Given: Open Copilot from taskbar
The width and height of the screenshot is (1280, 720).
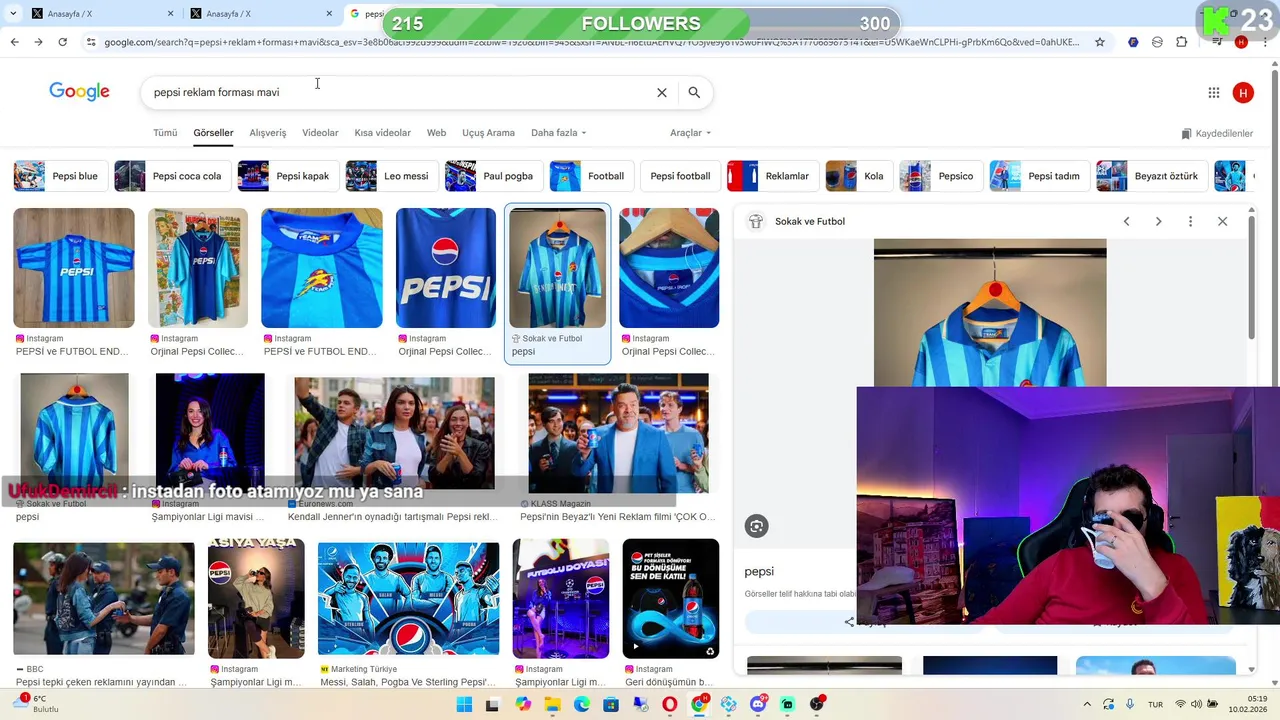Looking at the screenshot, I should click(x=523, y=705).
